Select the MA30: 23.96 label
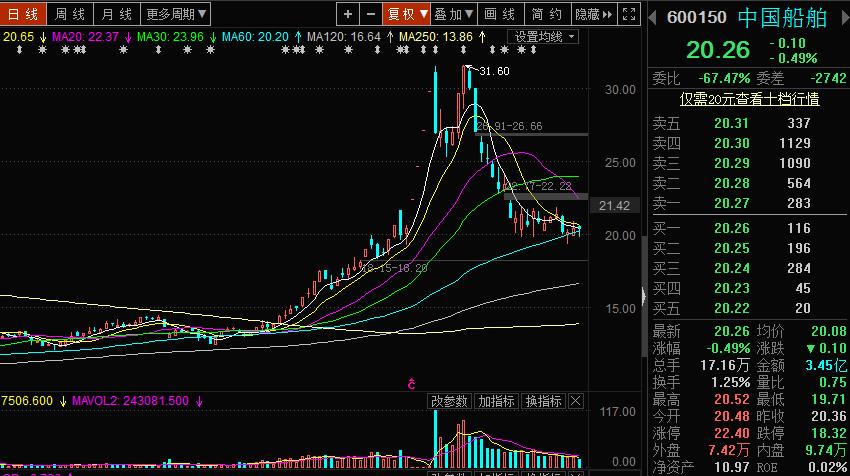Image resolution: width=850 pixels, height=476 pixels. coord(170,37)
